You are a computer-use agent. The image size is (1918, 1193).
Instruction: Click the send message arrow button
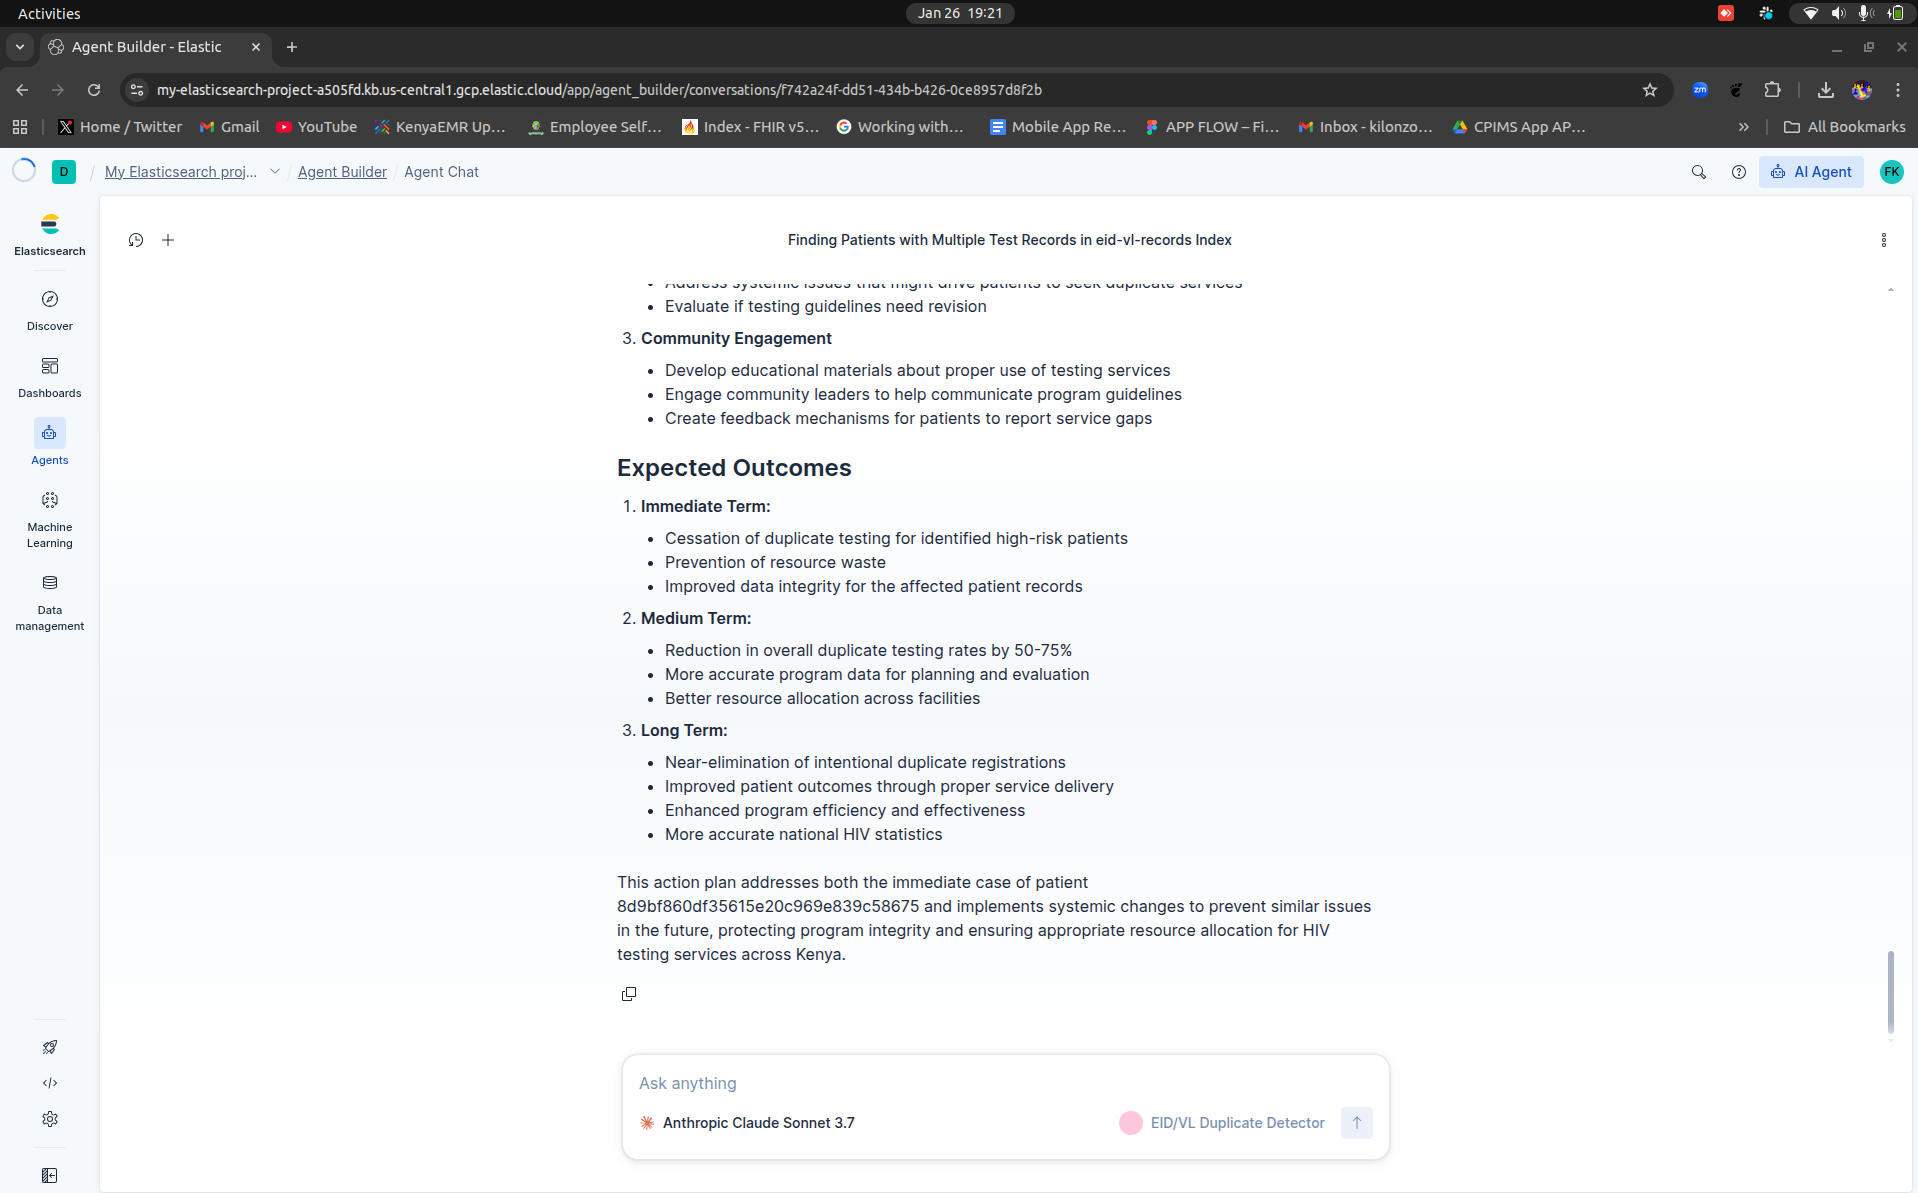tap(1356, 1123)
